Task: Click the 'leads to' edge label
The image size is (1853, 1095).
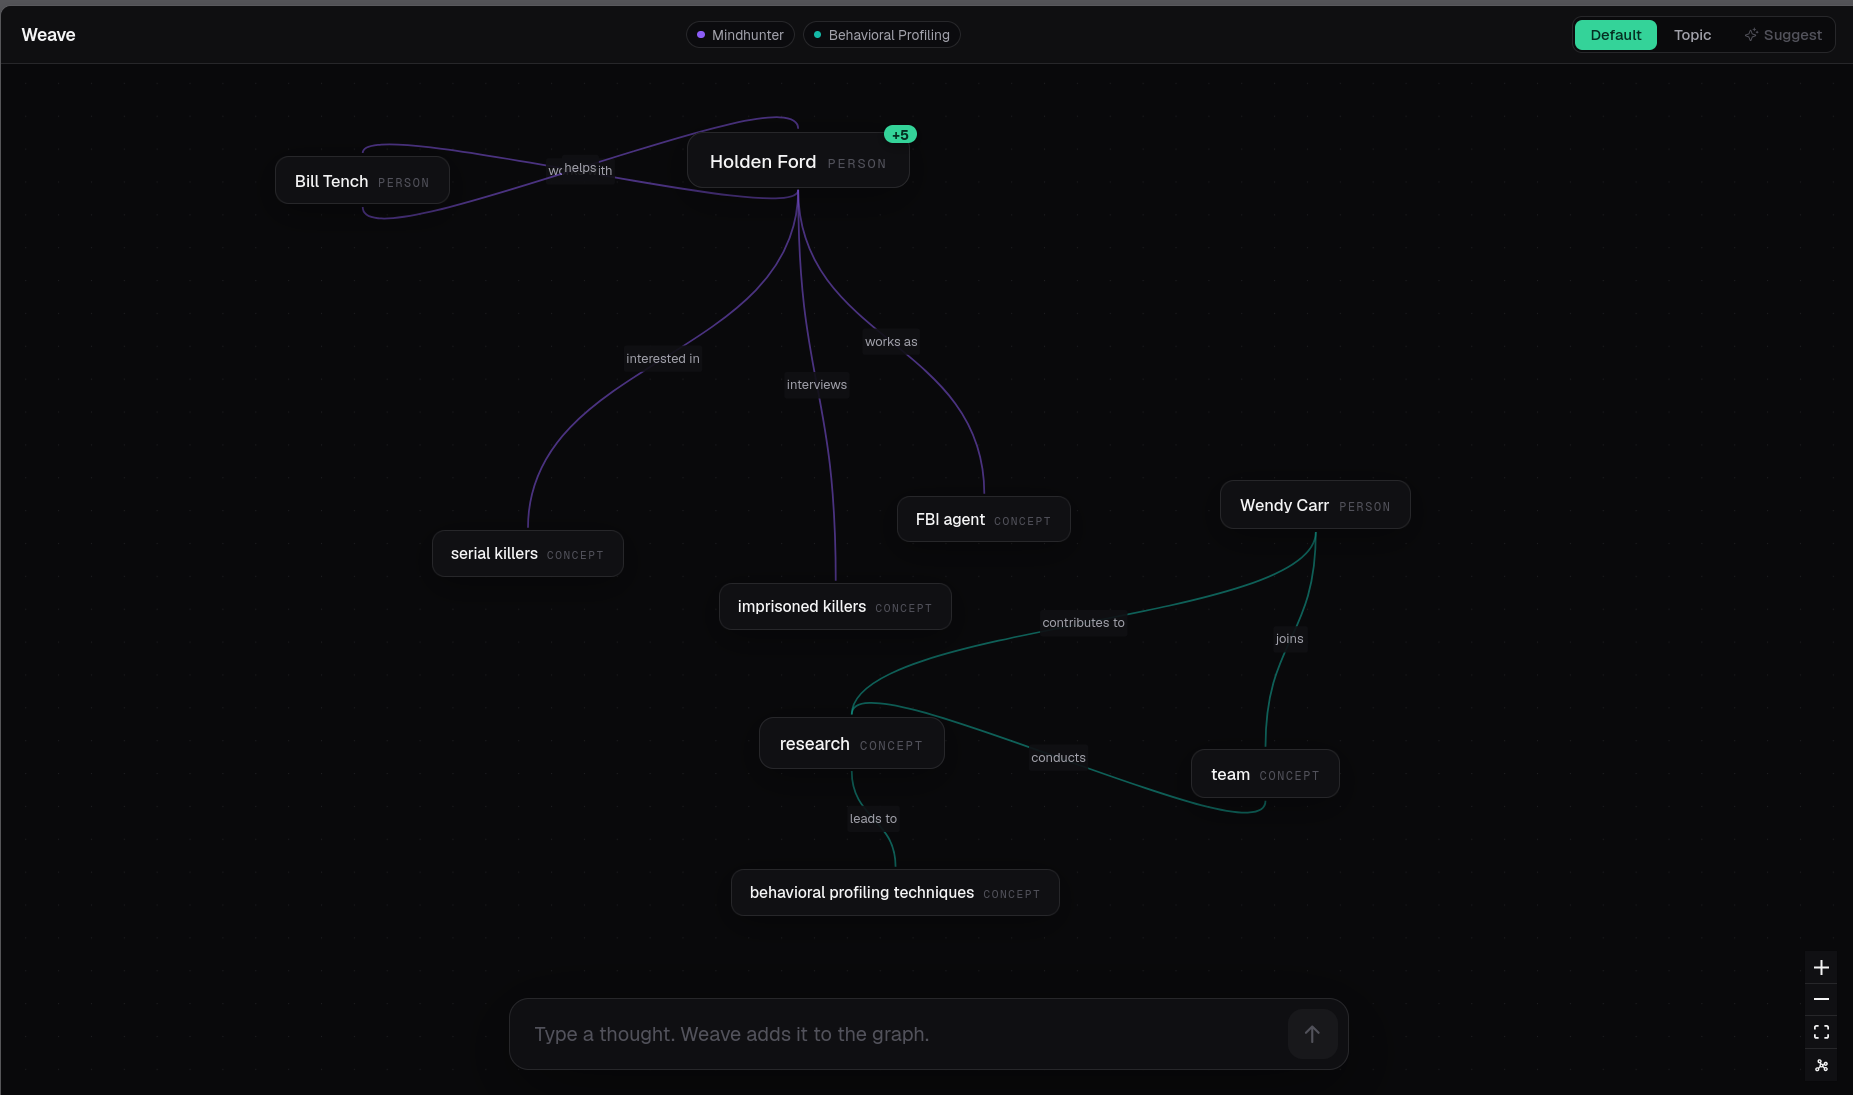Action: (x=873, y=818)
